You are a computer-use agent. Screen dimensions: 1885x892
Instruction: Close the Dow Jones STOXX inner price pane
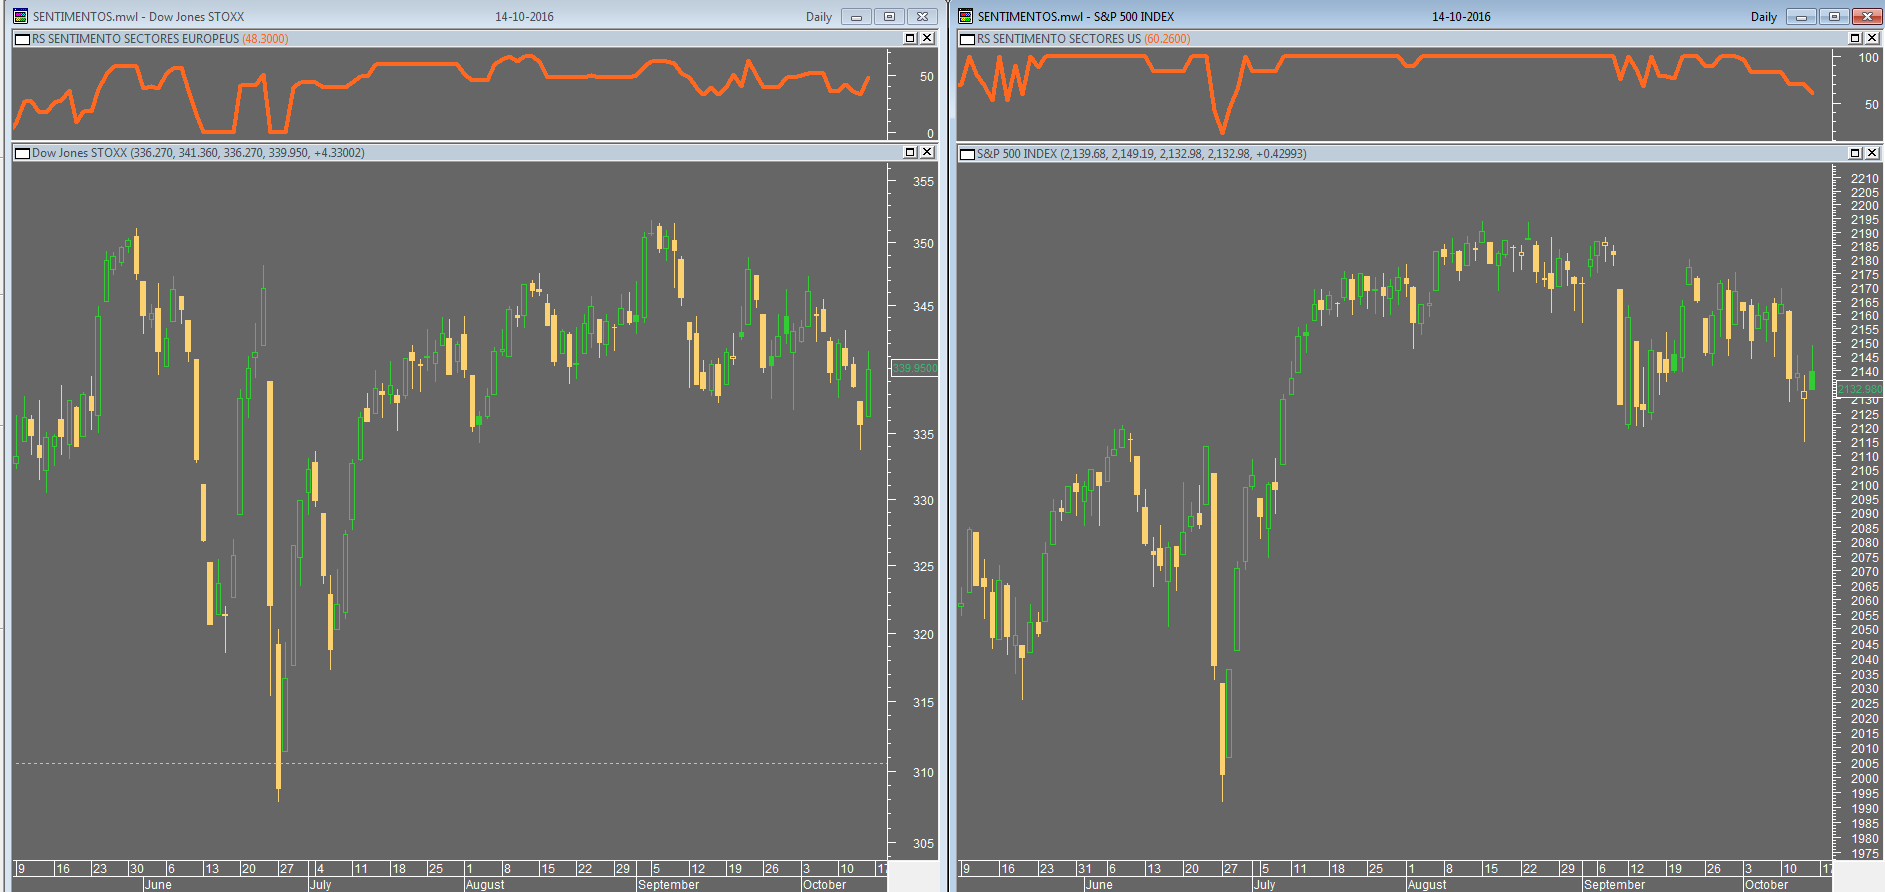pos(927,152)
